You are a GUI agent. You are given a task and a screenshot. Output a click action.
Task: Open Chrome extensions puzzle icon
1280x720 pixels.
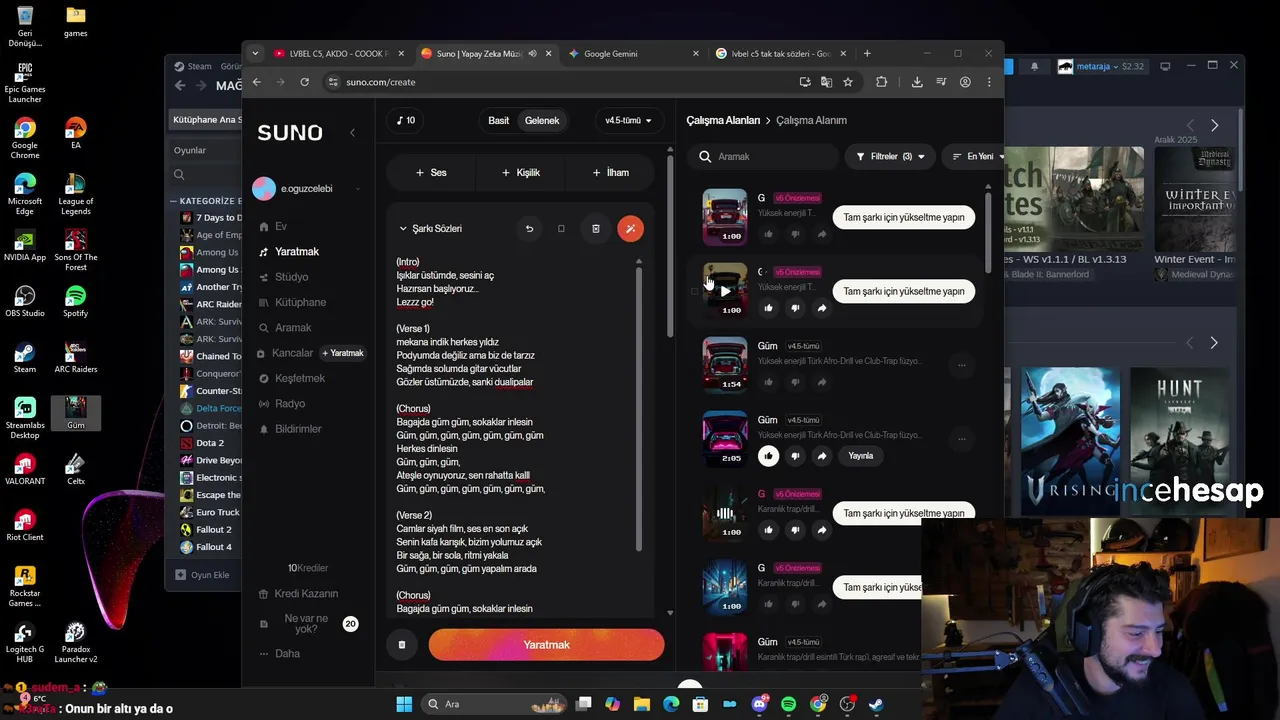pos(881,82)
